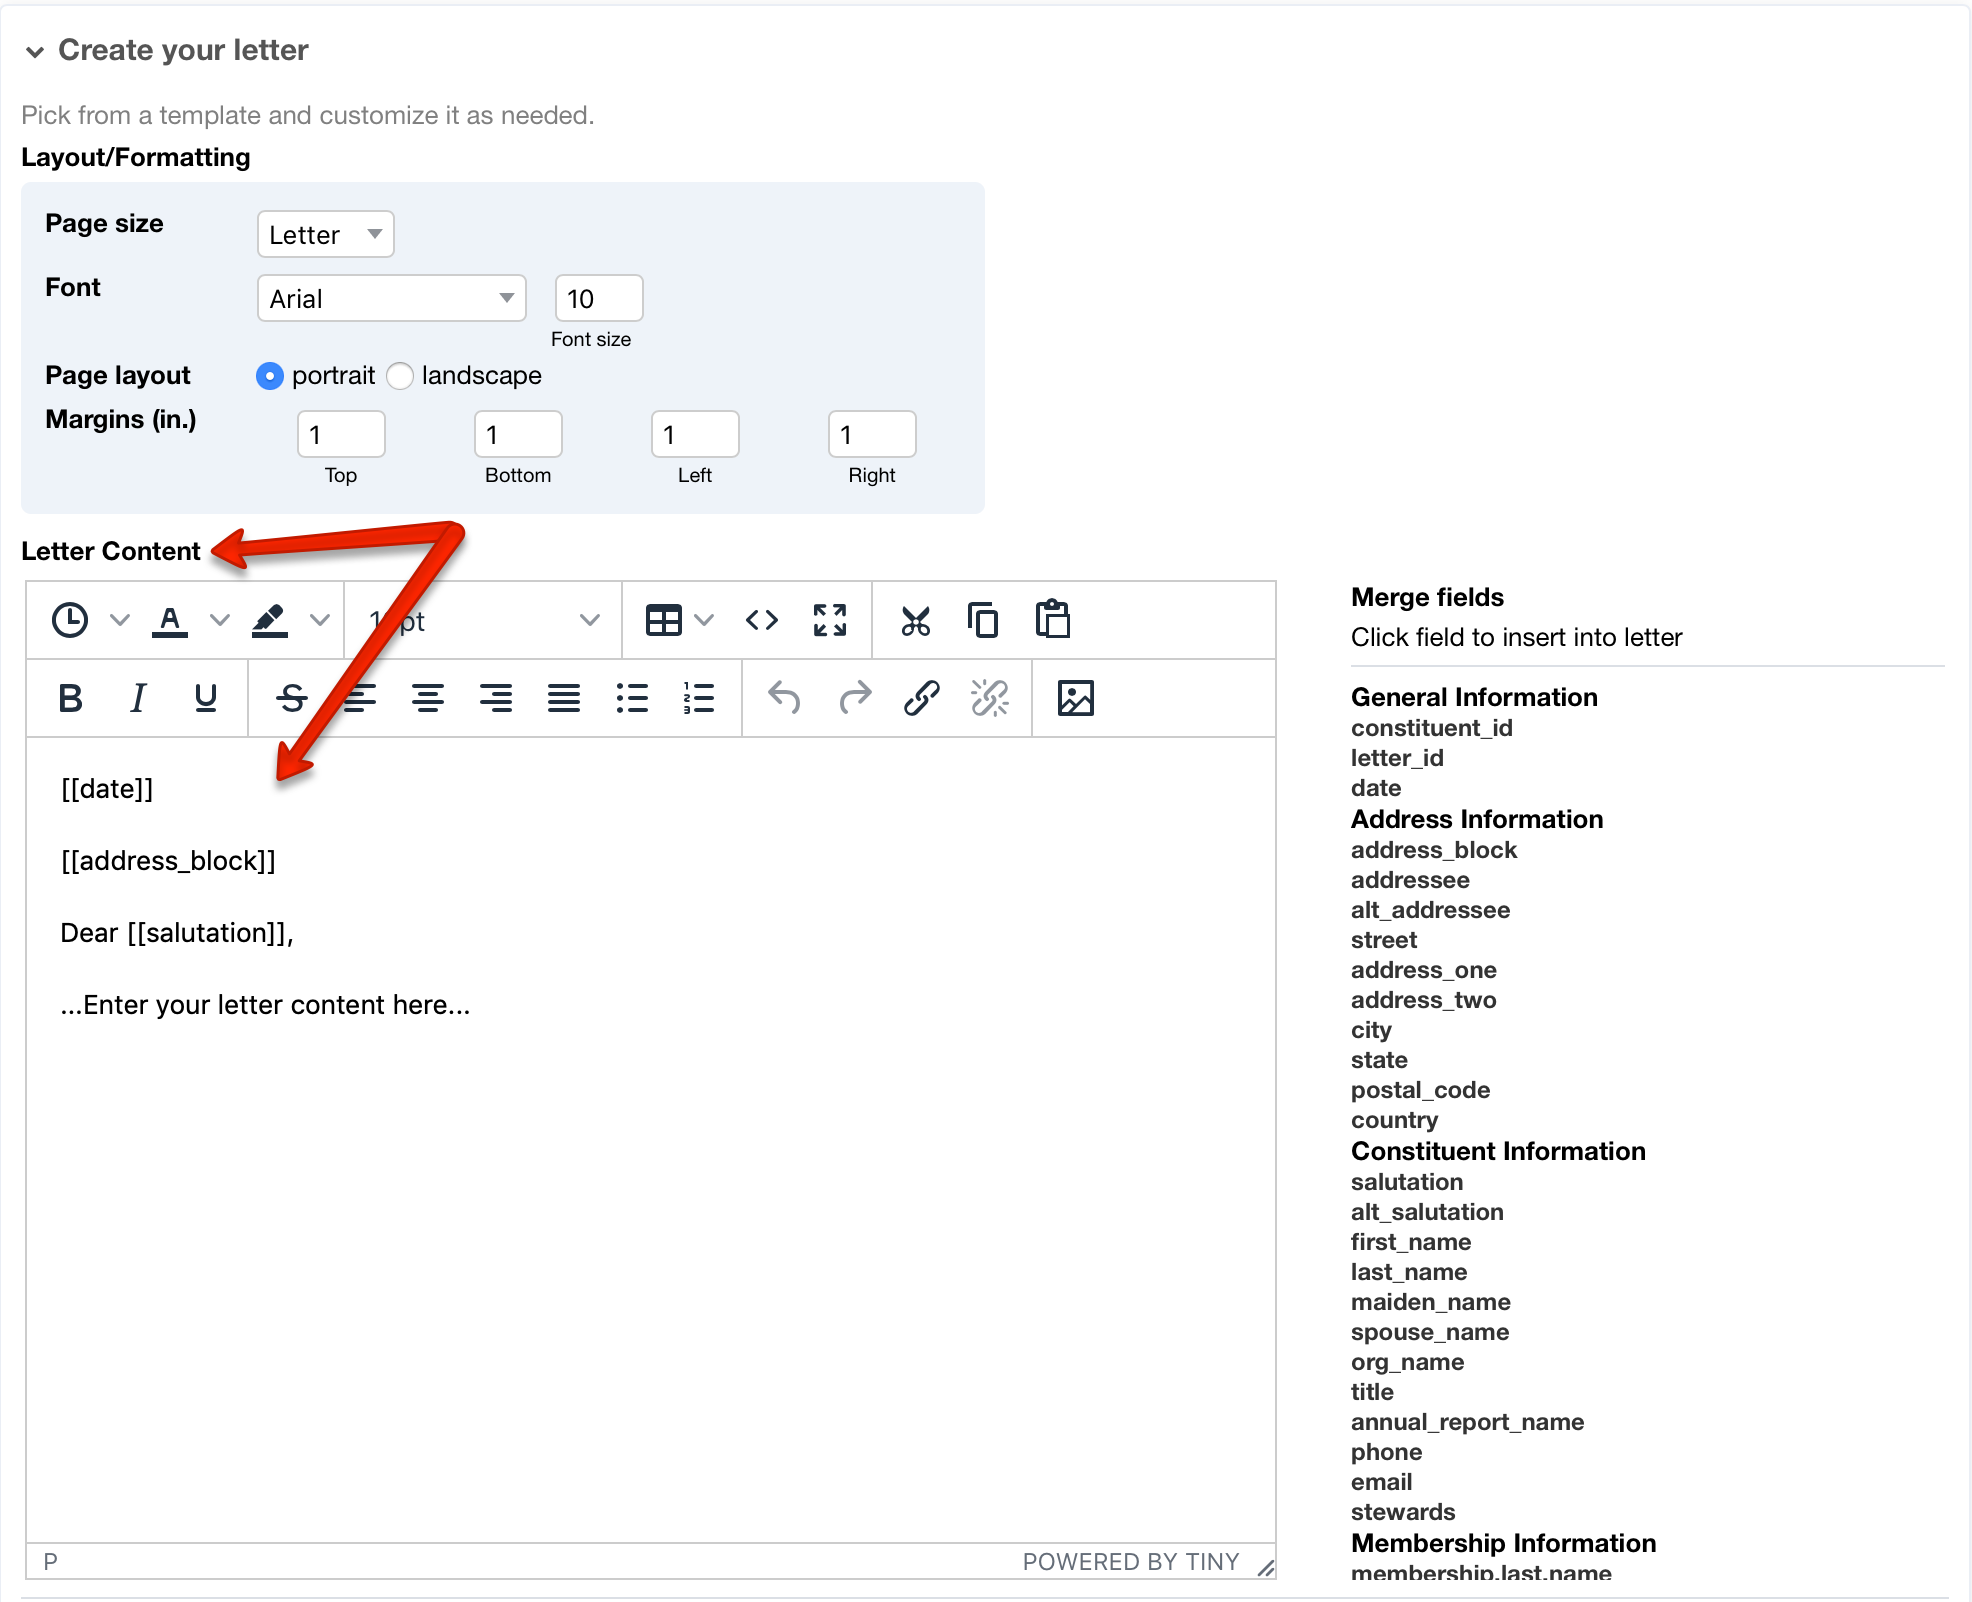Apply italic formatting

click(x=138, y=698)
